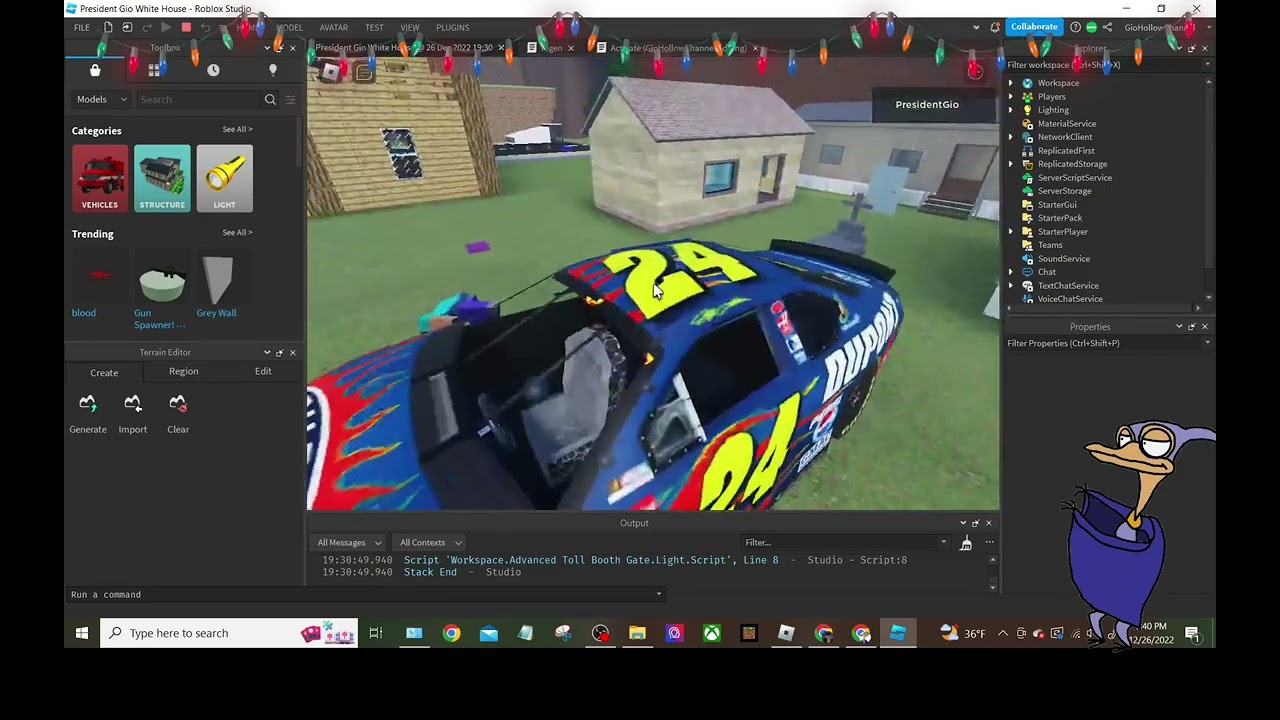1280x720 pixels.
Task: Click the Collaborate button
Action: click(1034, 27)
